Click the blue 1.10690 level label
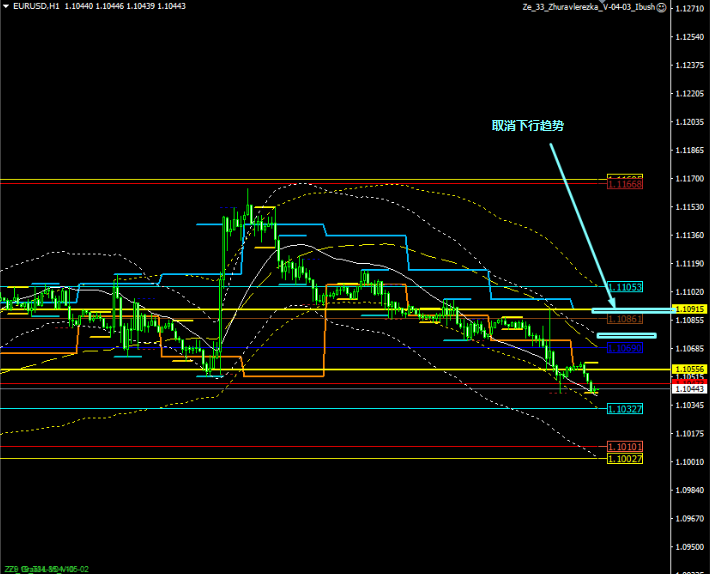The image size is (710, 574). [x=625, y=348]
